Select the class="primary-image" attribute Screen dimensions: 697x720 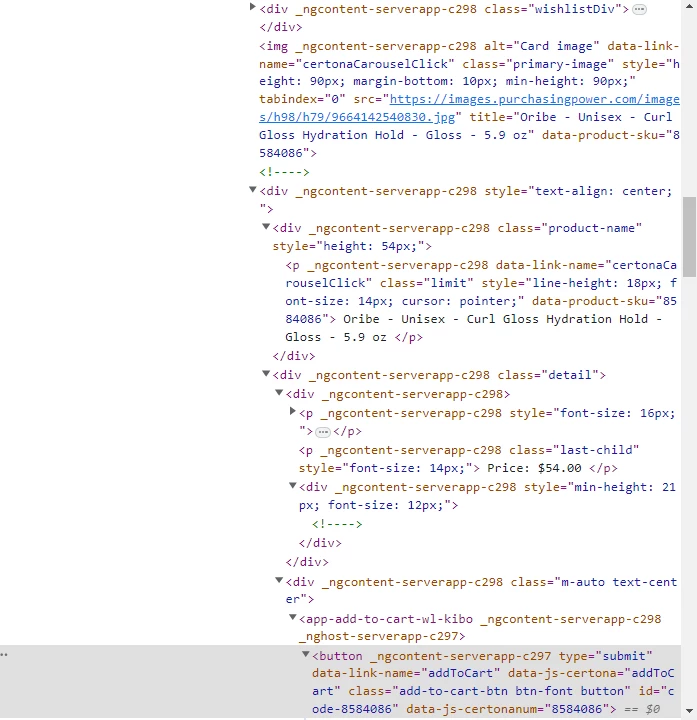point(538,64)
